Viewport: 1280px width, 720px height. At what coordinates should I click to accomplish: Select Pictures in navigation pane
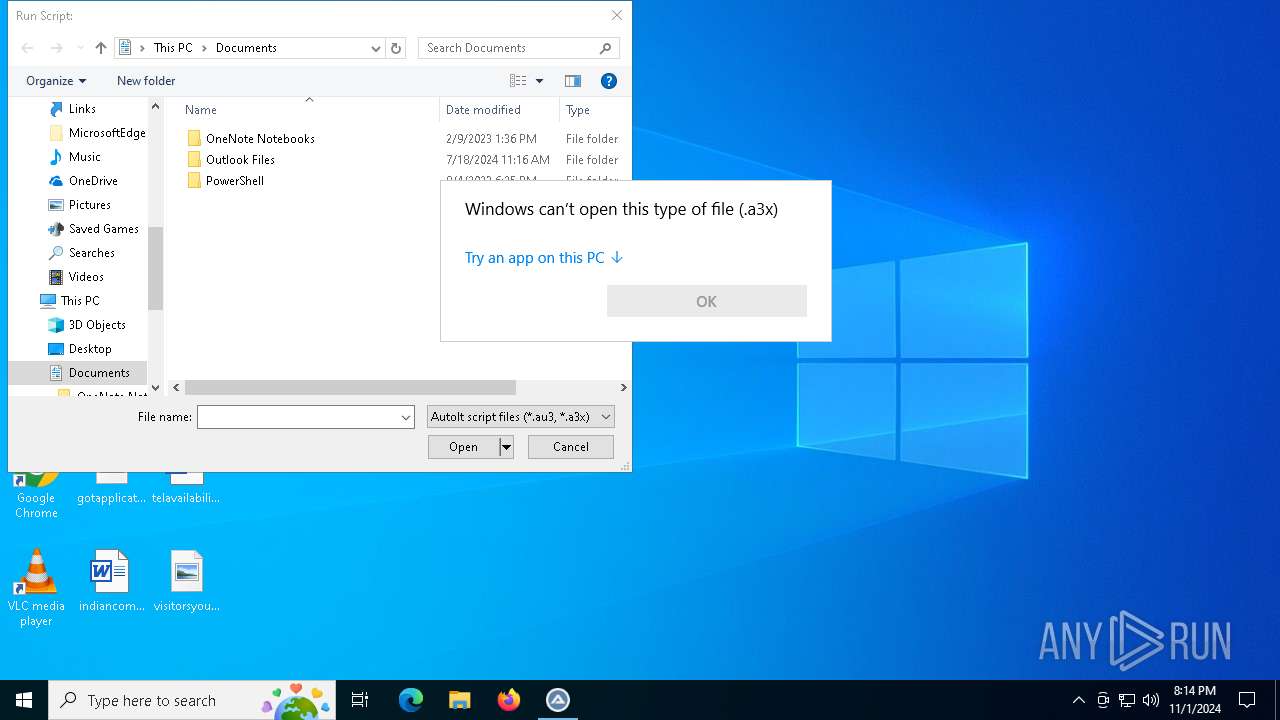pyautogui.click(x=90, y=205)
